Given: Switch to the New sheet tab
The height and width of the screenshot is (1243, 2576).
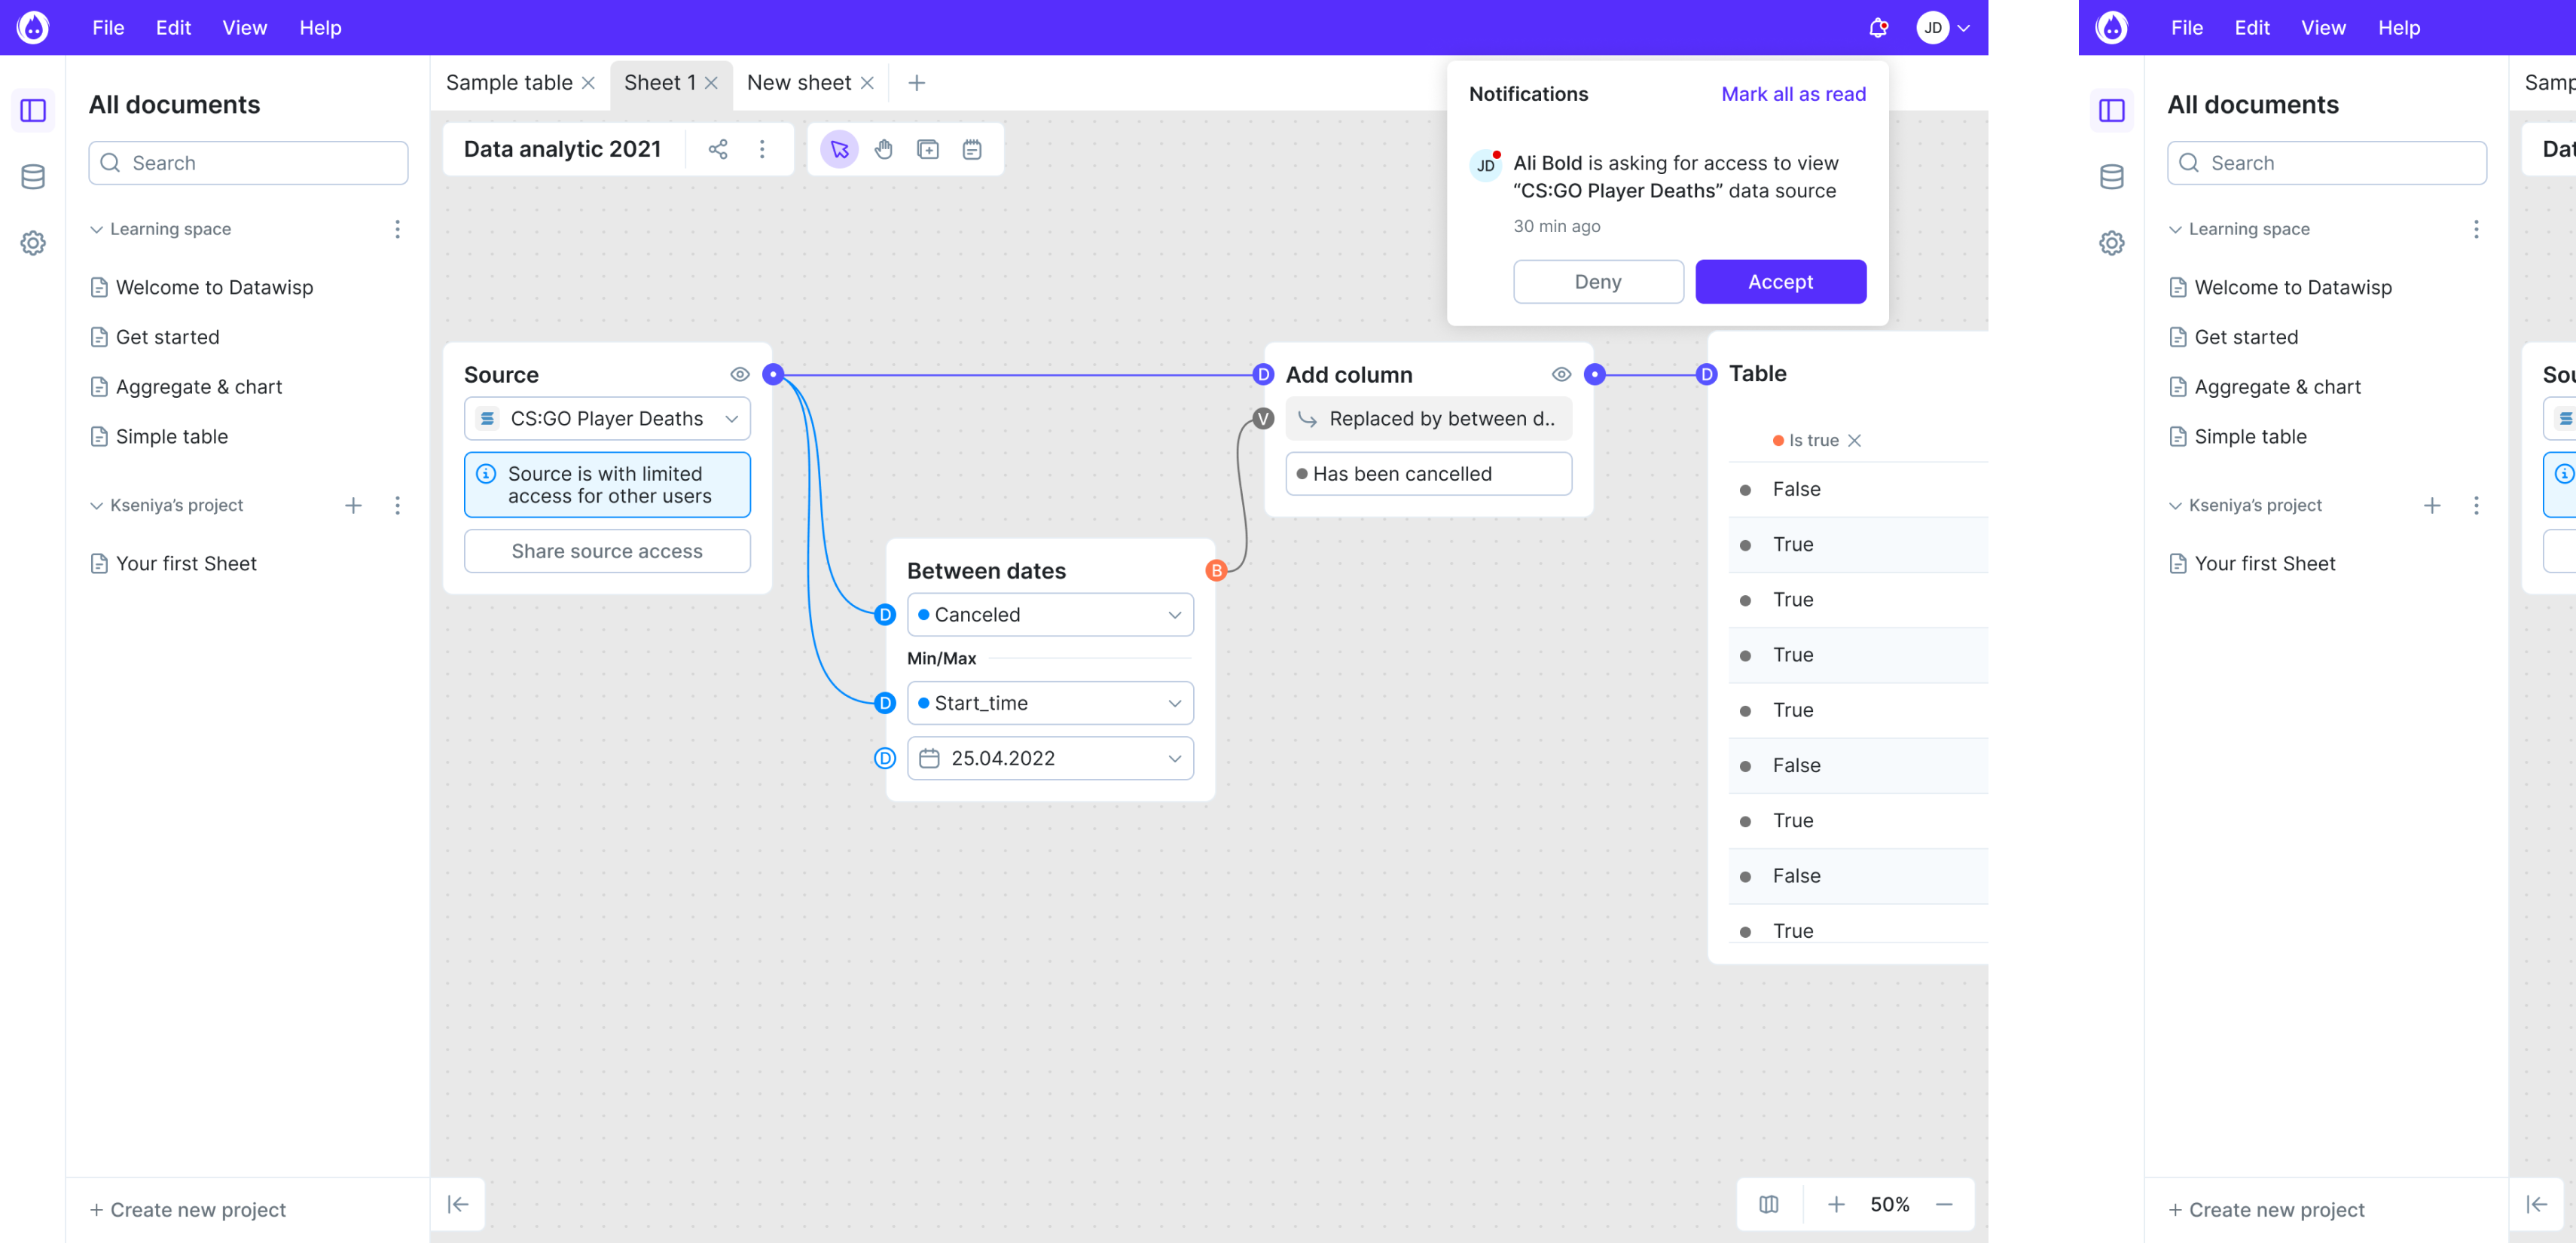Looking at the screenshot, I should coord(798,83).
